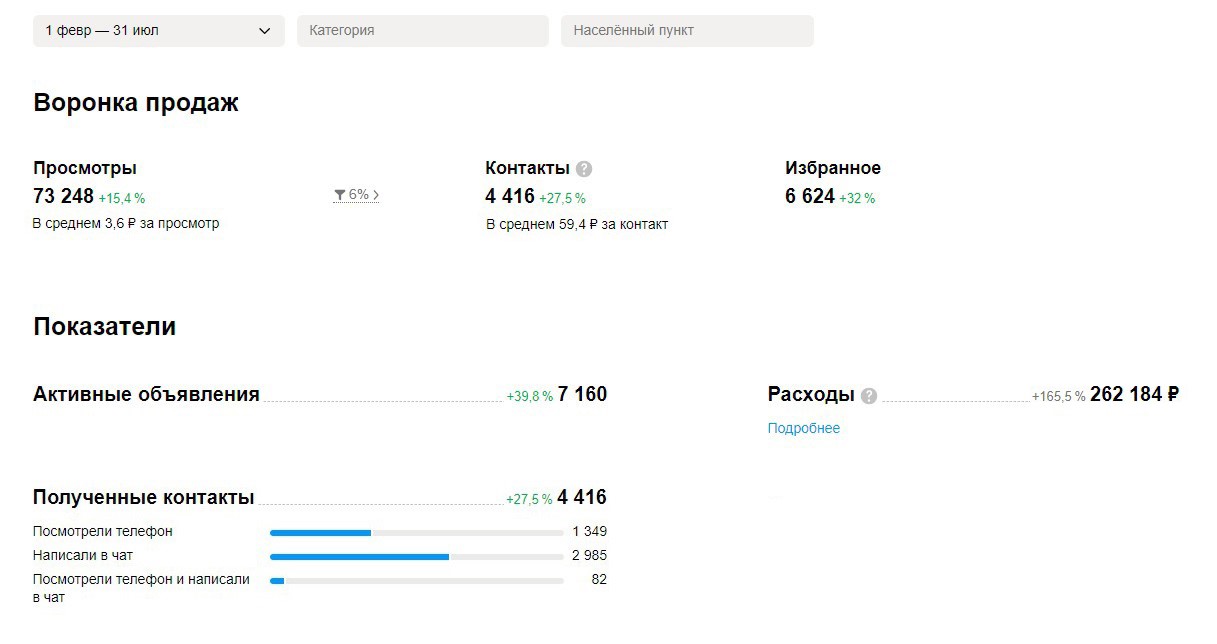The height and width of the screenshot is (644, 1217).
Task: Click the funnel icon by 6% conversion
Action: [340, 195]
